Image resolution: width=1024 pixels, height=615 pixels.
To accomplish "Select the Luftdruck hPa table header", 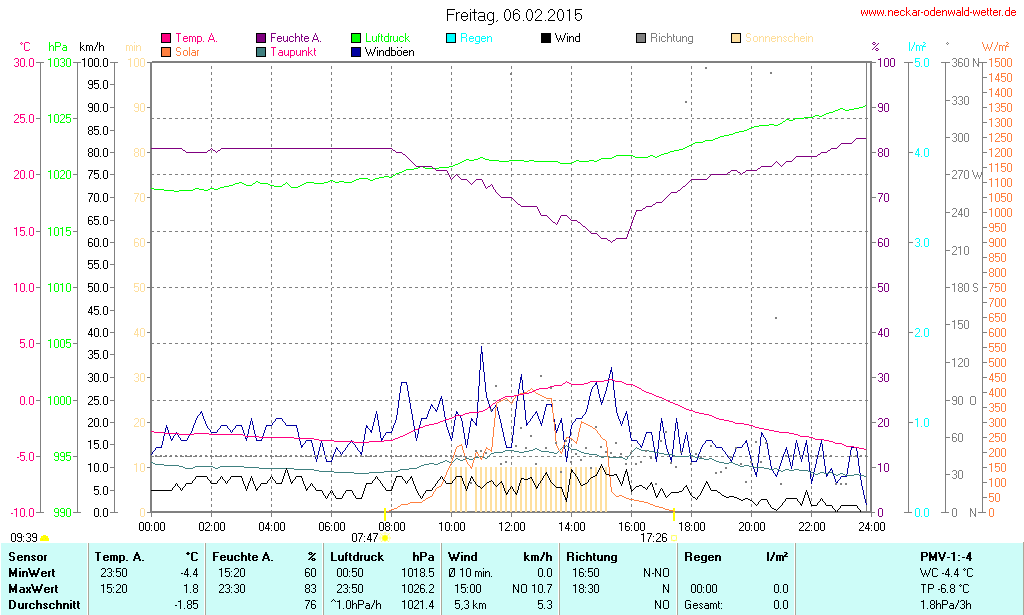I will pyautogui.click(x=382, y=556).
